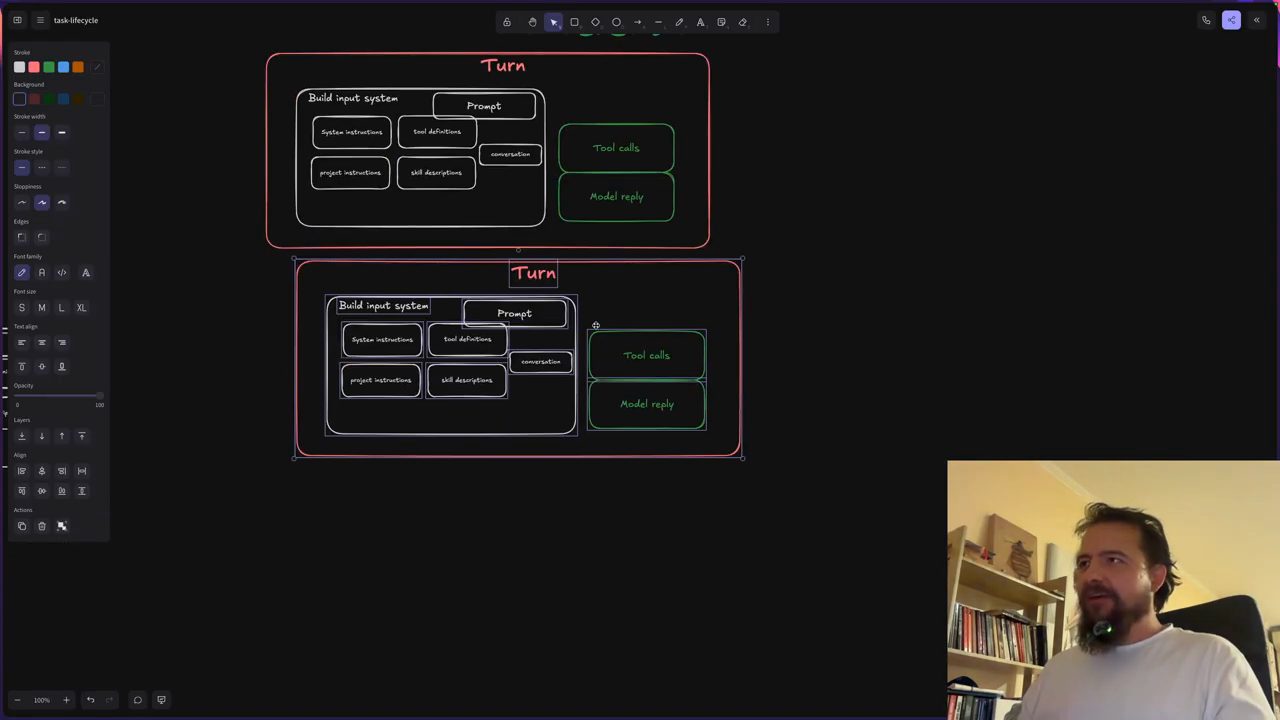Set font size to XL
Viewport: 1280px width, 720px height.
[82, 307]
